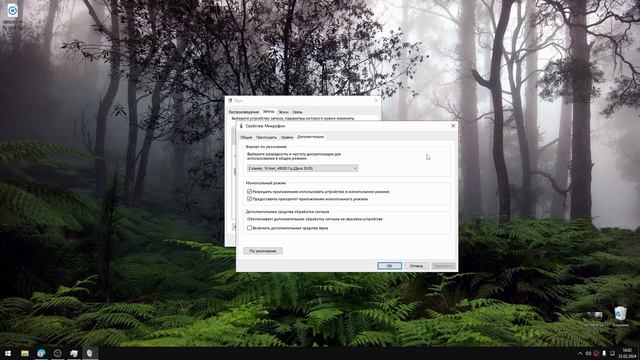Open the Recycle Bin (Корзина) desktop icon
The image size is (640, 360).
tap(620, 317)
